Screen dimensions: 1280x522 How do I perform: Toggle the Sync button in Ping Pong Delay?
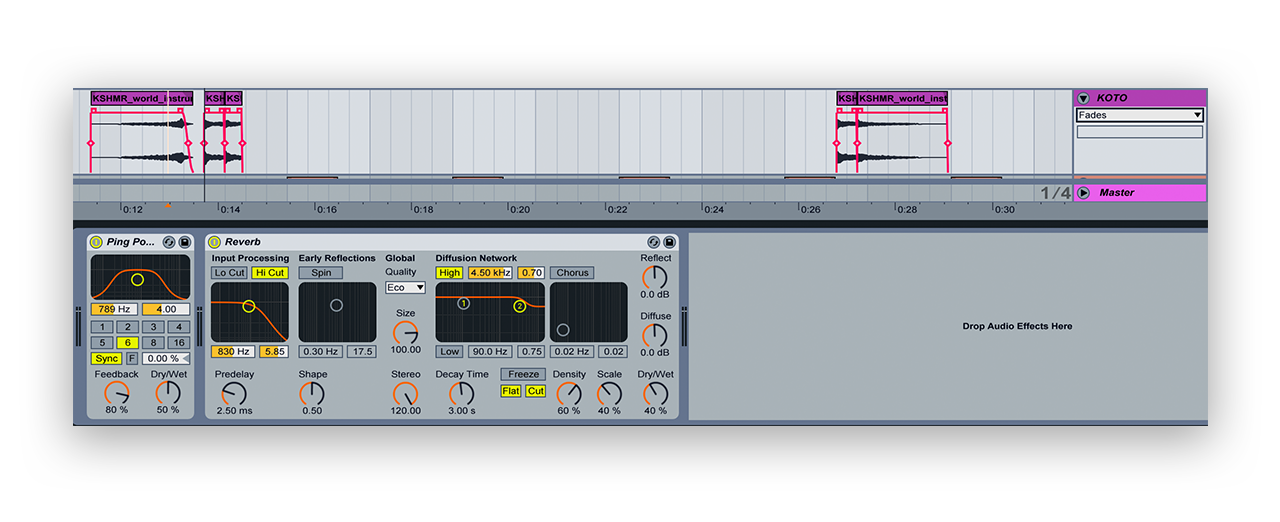106,358
